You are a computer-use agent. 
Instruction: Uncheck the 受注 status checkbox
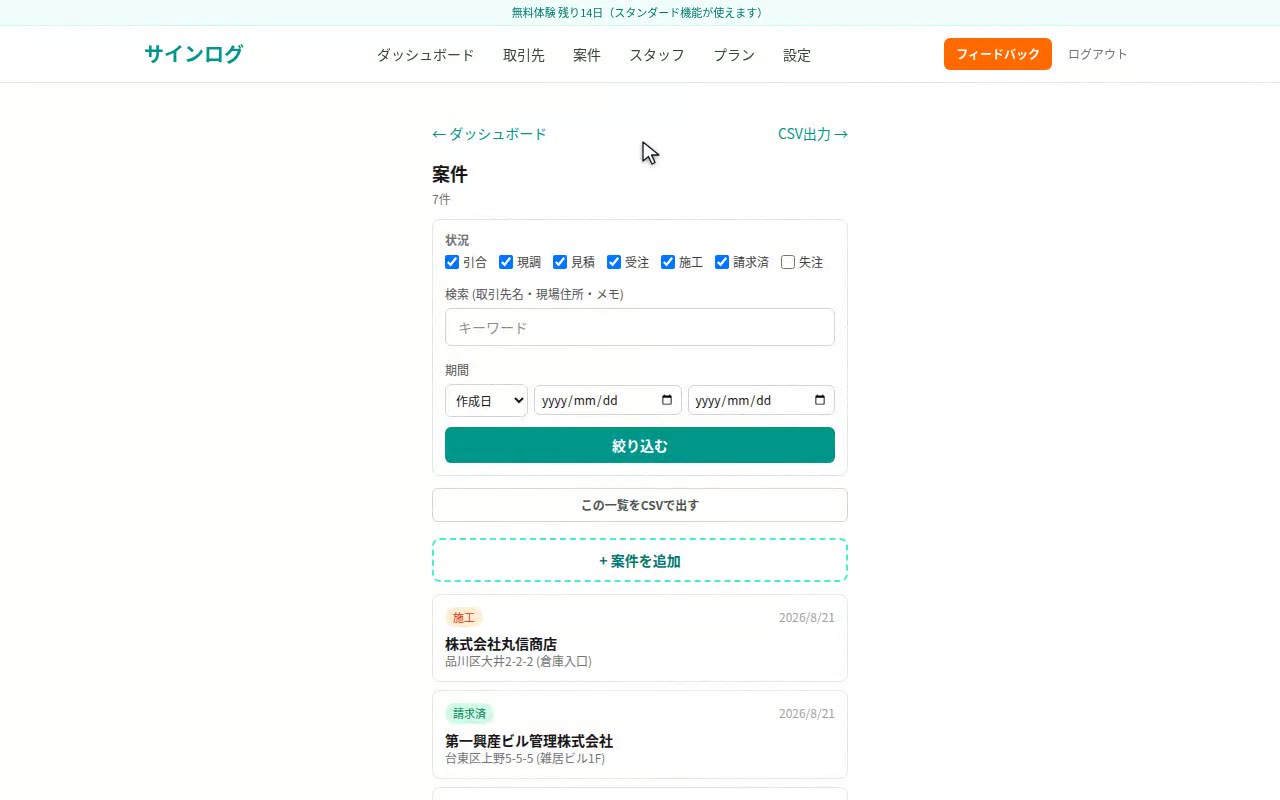(x=614, y=262)
